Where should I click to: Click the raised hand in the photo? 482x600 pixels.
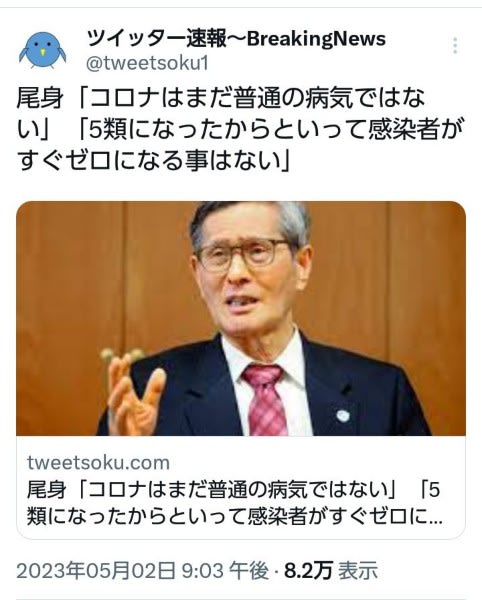tap(133, 392)
